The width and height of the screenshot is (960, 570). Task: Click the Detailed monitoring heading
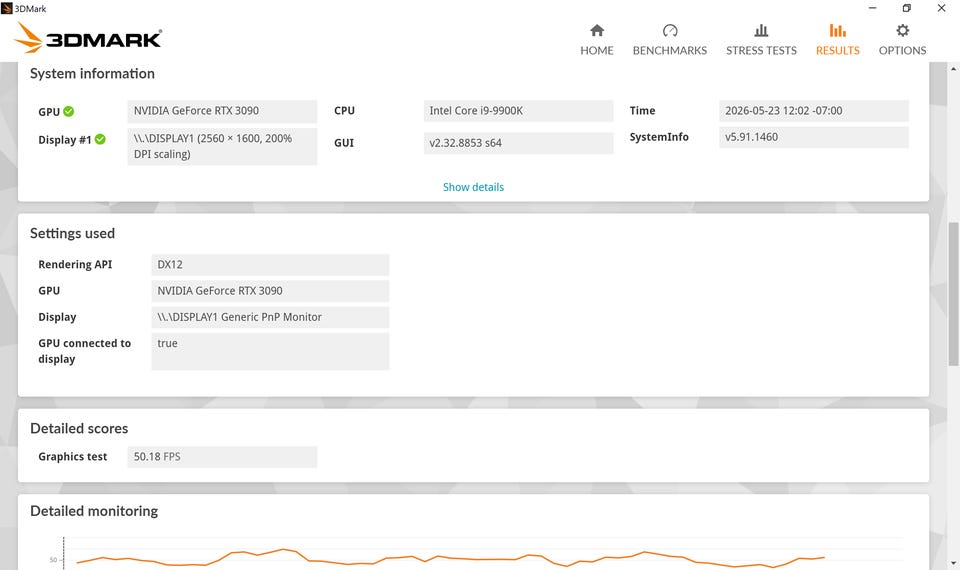[94, 511]
